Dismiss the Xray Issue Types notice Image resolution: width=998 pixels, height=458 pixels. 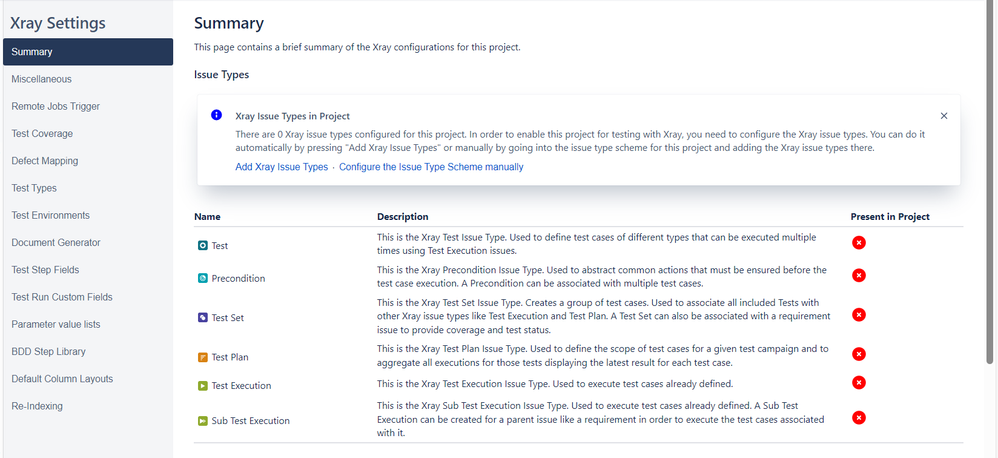[x=944, y=116]
